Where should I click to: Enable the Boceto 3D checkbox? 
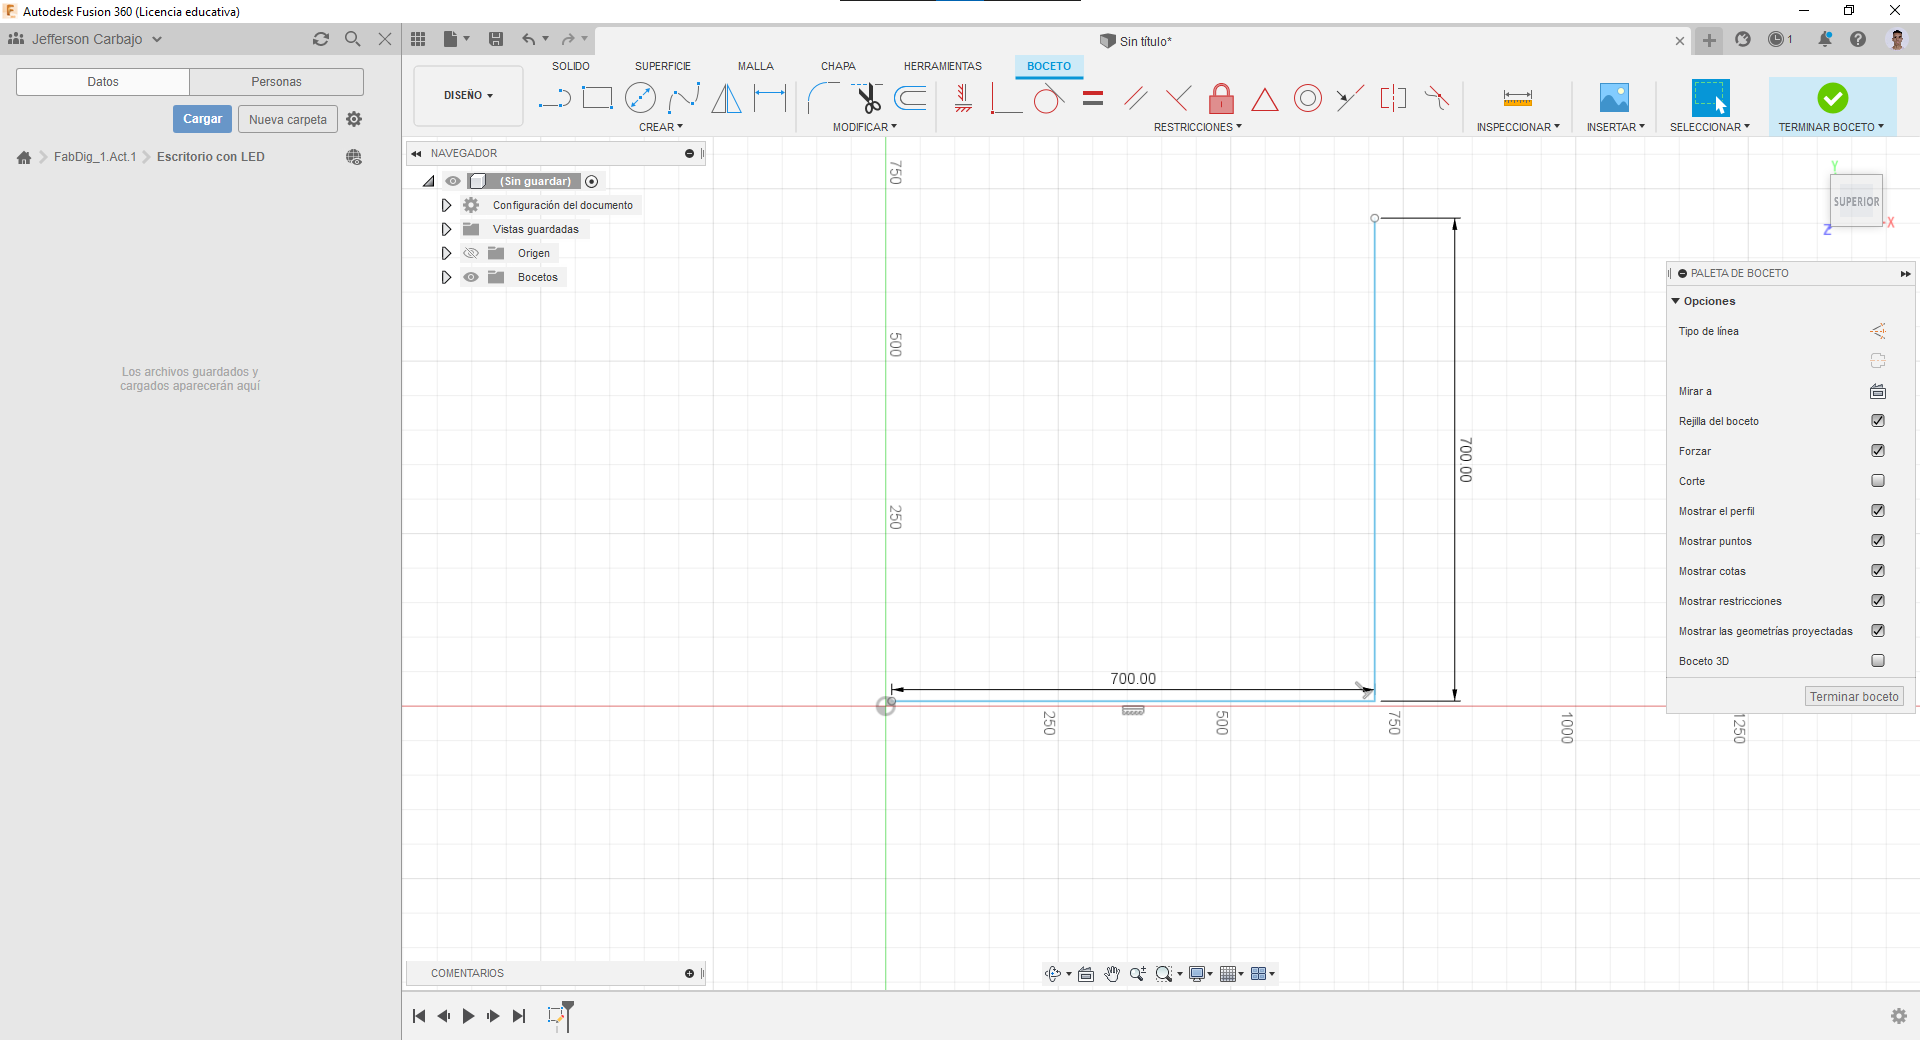point(1878,661)
